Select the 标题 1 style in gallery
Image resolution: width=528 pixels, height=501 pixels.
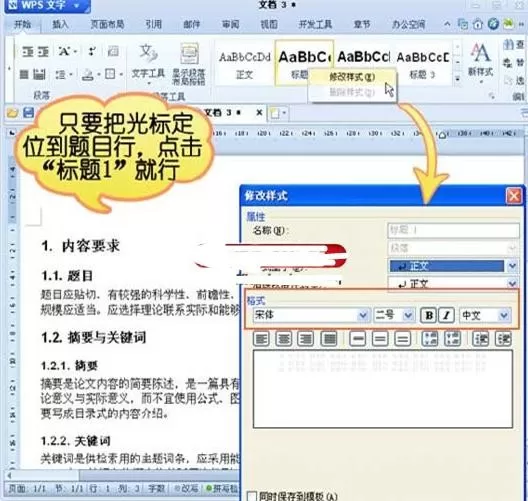click(x=304, y=64)
